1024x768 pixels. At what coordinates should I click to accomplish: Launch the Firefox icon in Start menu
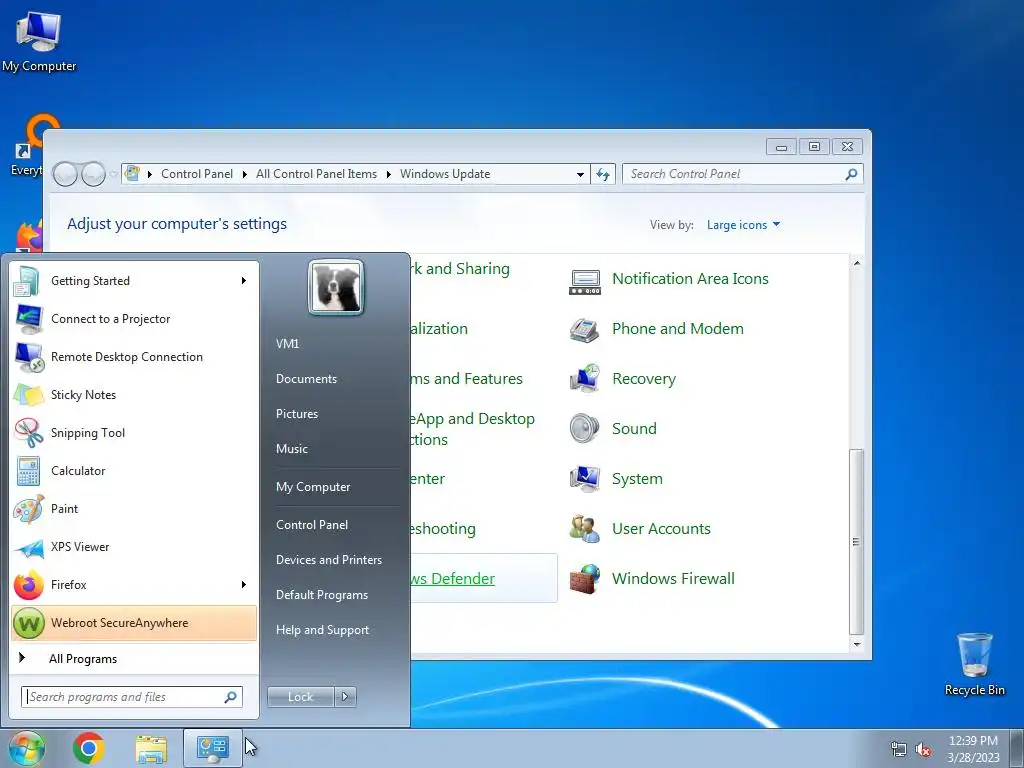click(28, 584)
